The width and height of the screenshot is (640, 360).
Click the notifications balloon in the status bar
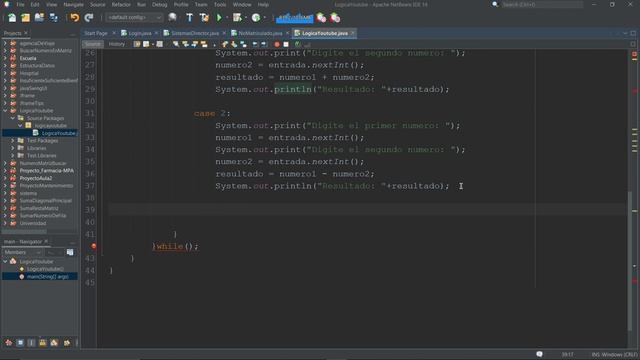point(539,354)
